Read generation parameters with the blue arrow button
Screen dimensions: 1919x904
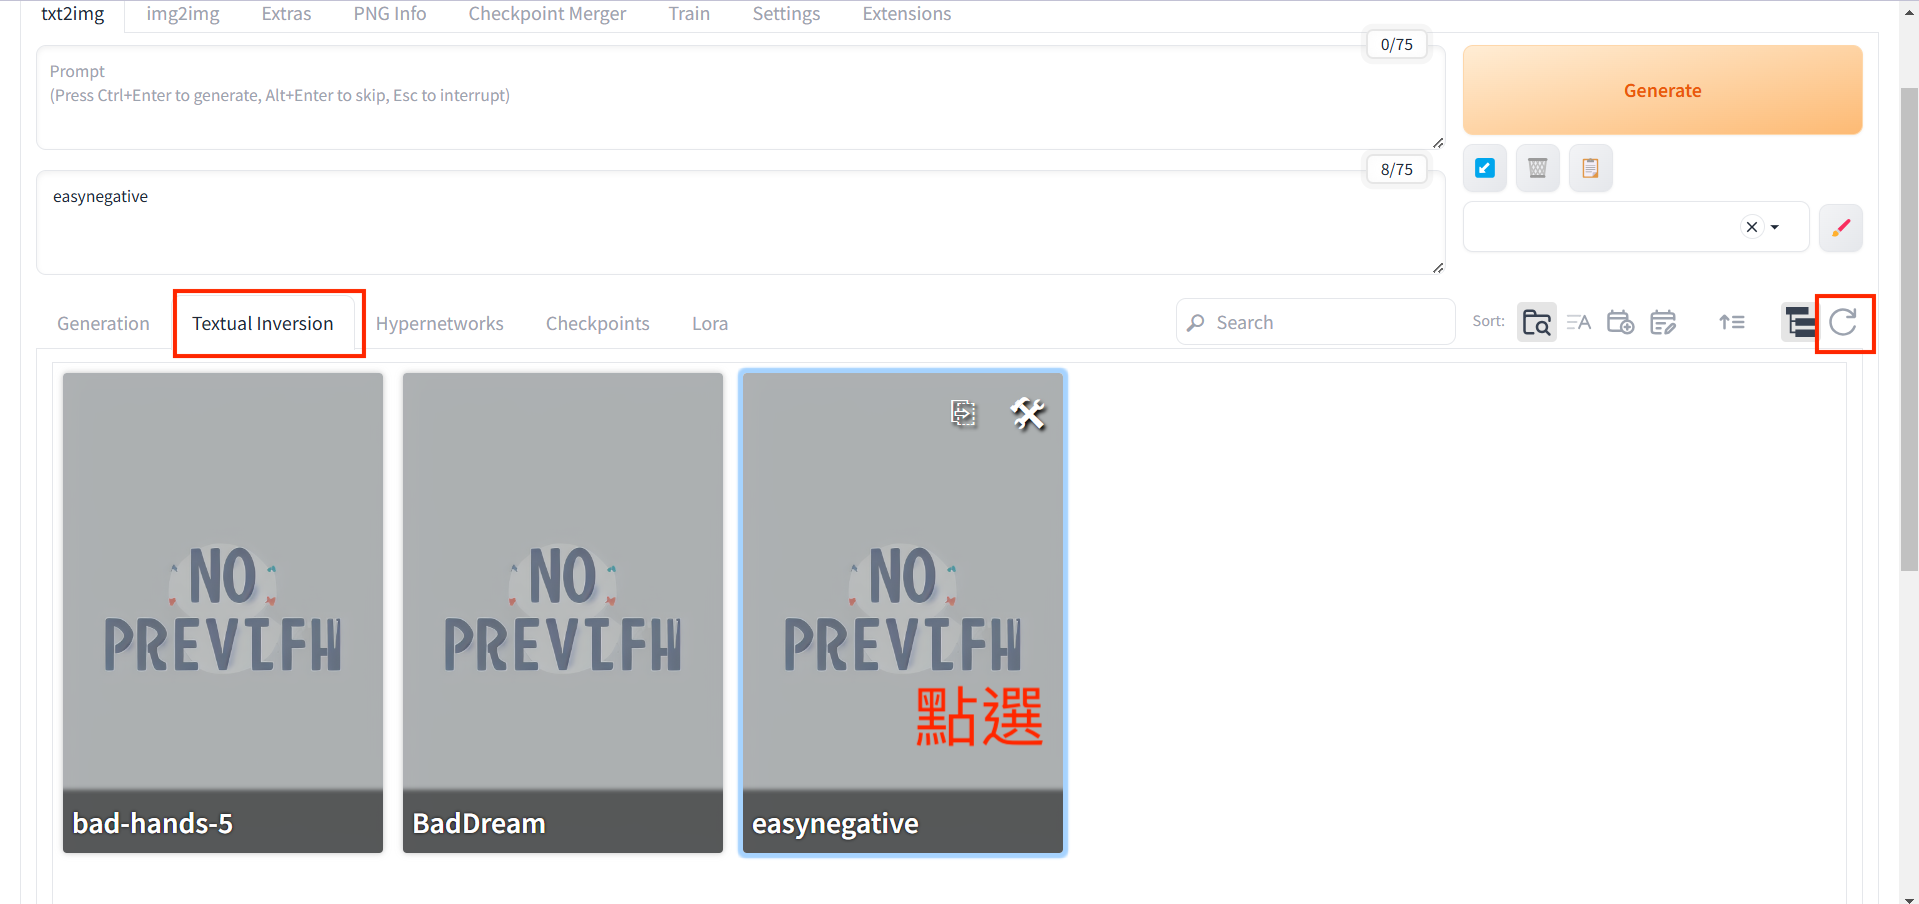coord(1485,168)
